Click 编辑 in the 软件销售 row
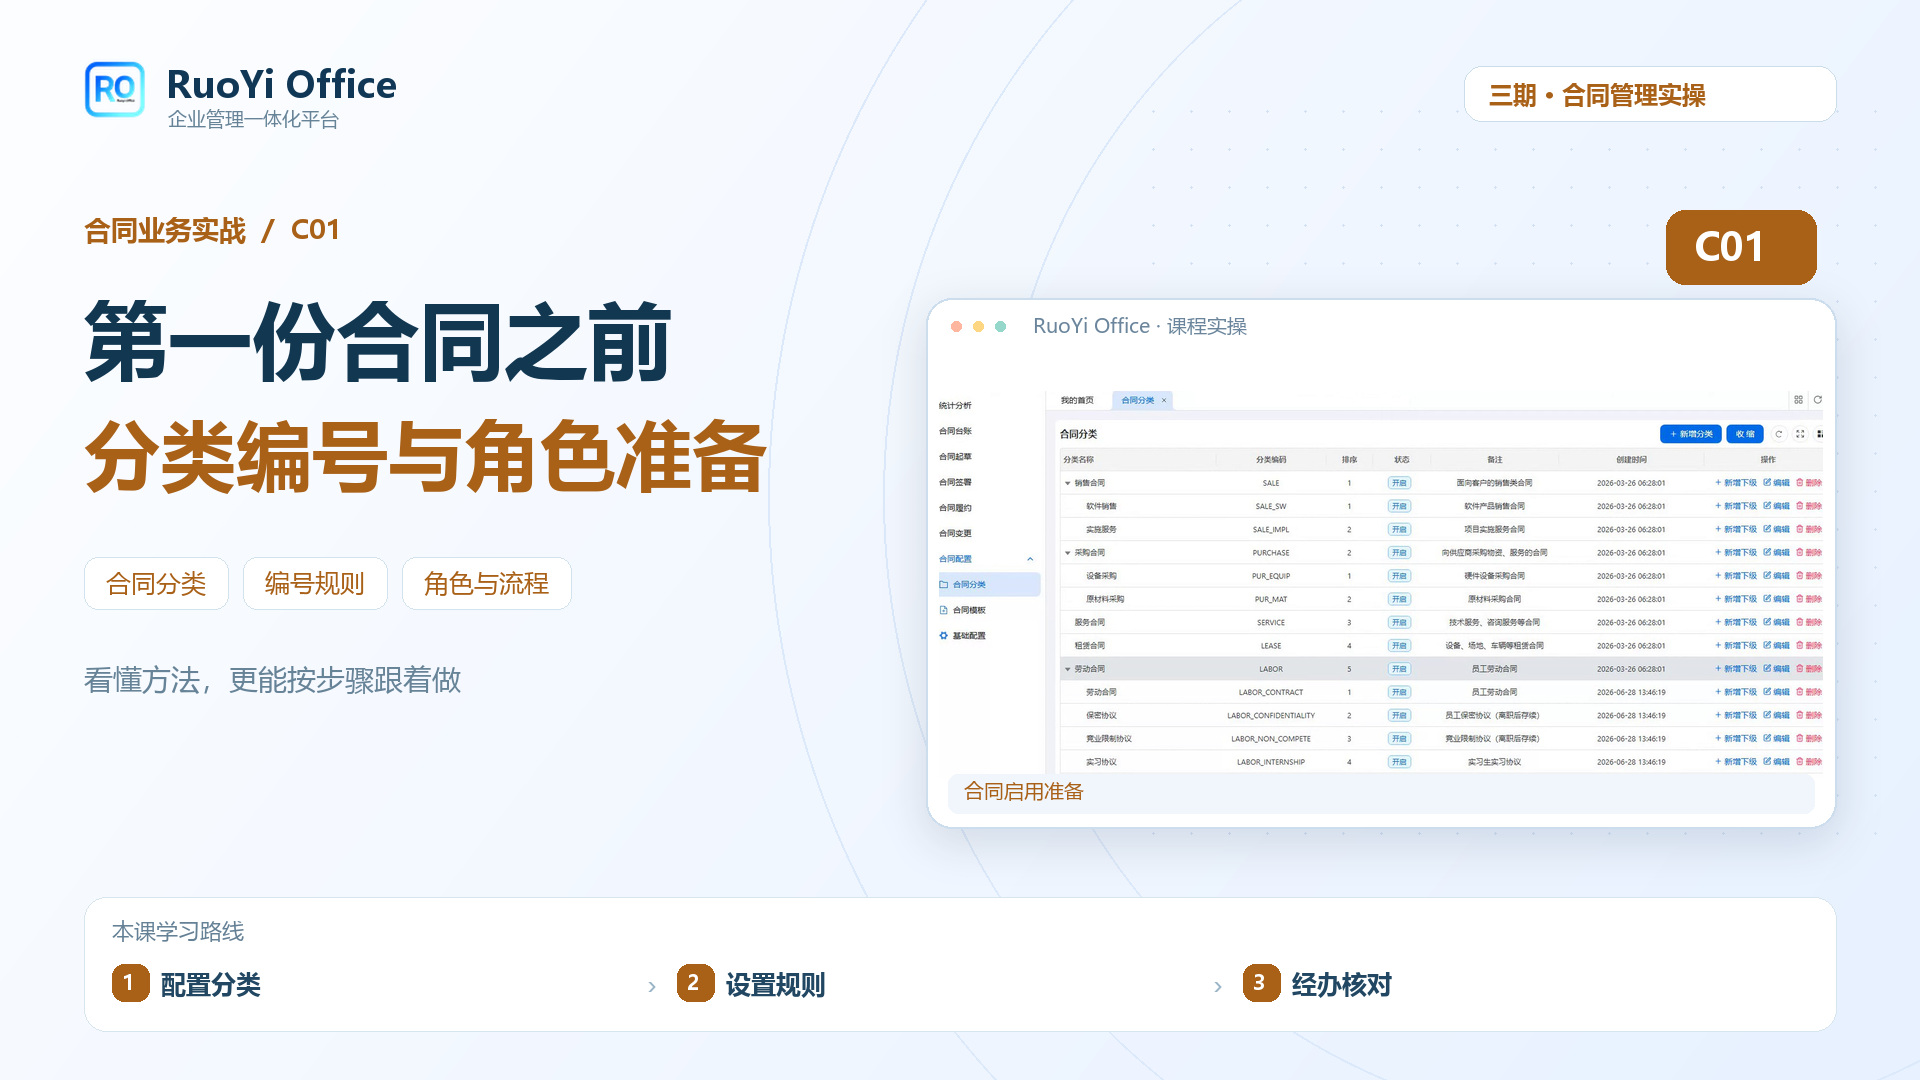 click(1777, 506)
